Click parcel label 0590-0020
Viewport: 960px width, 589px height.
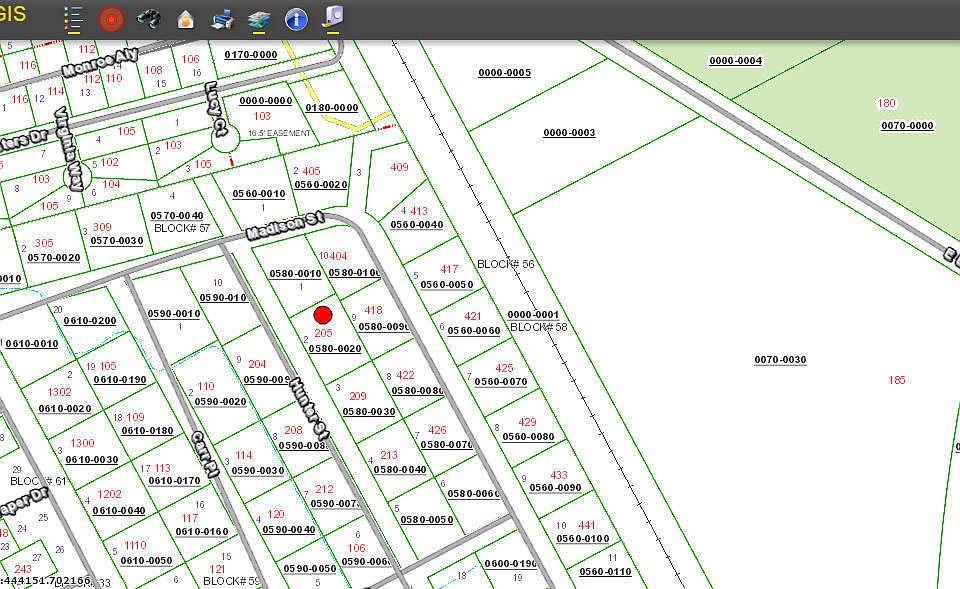click(220, 402)
